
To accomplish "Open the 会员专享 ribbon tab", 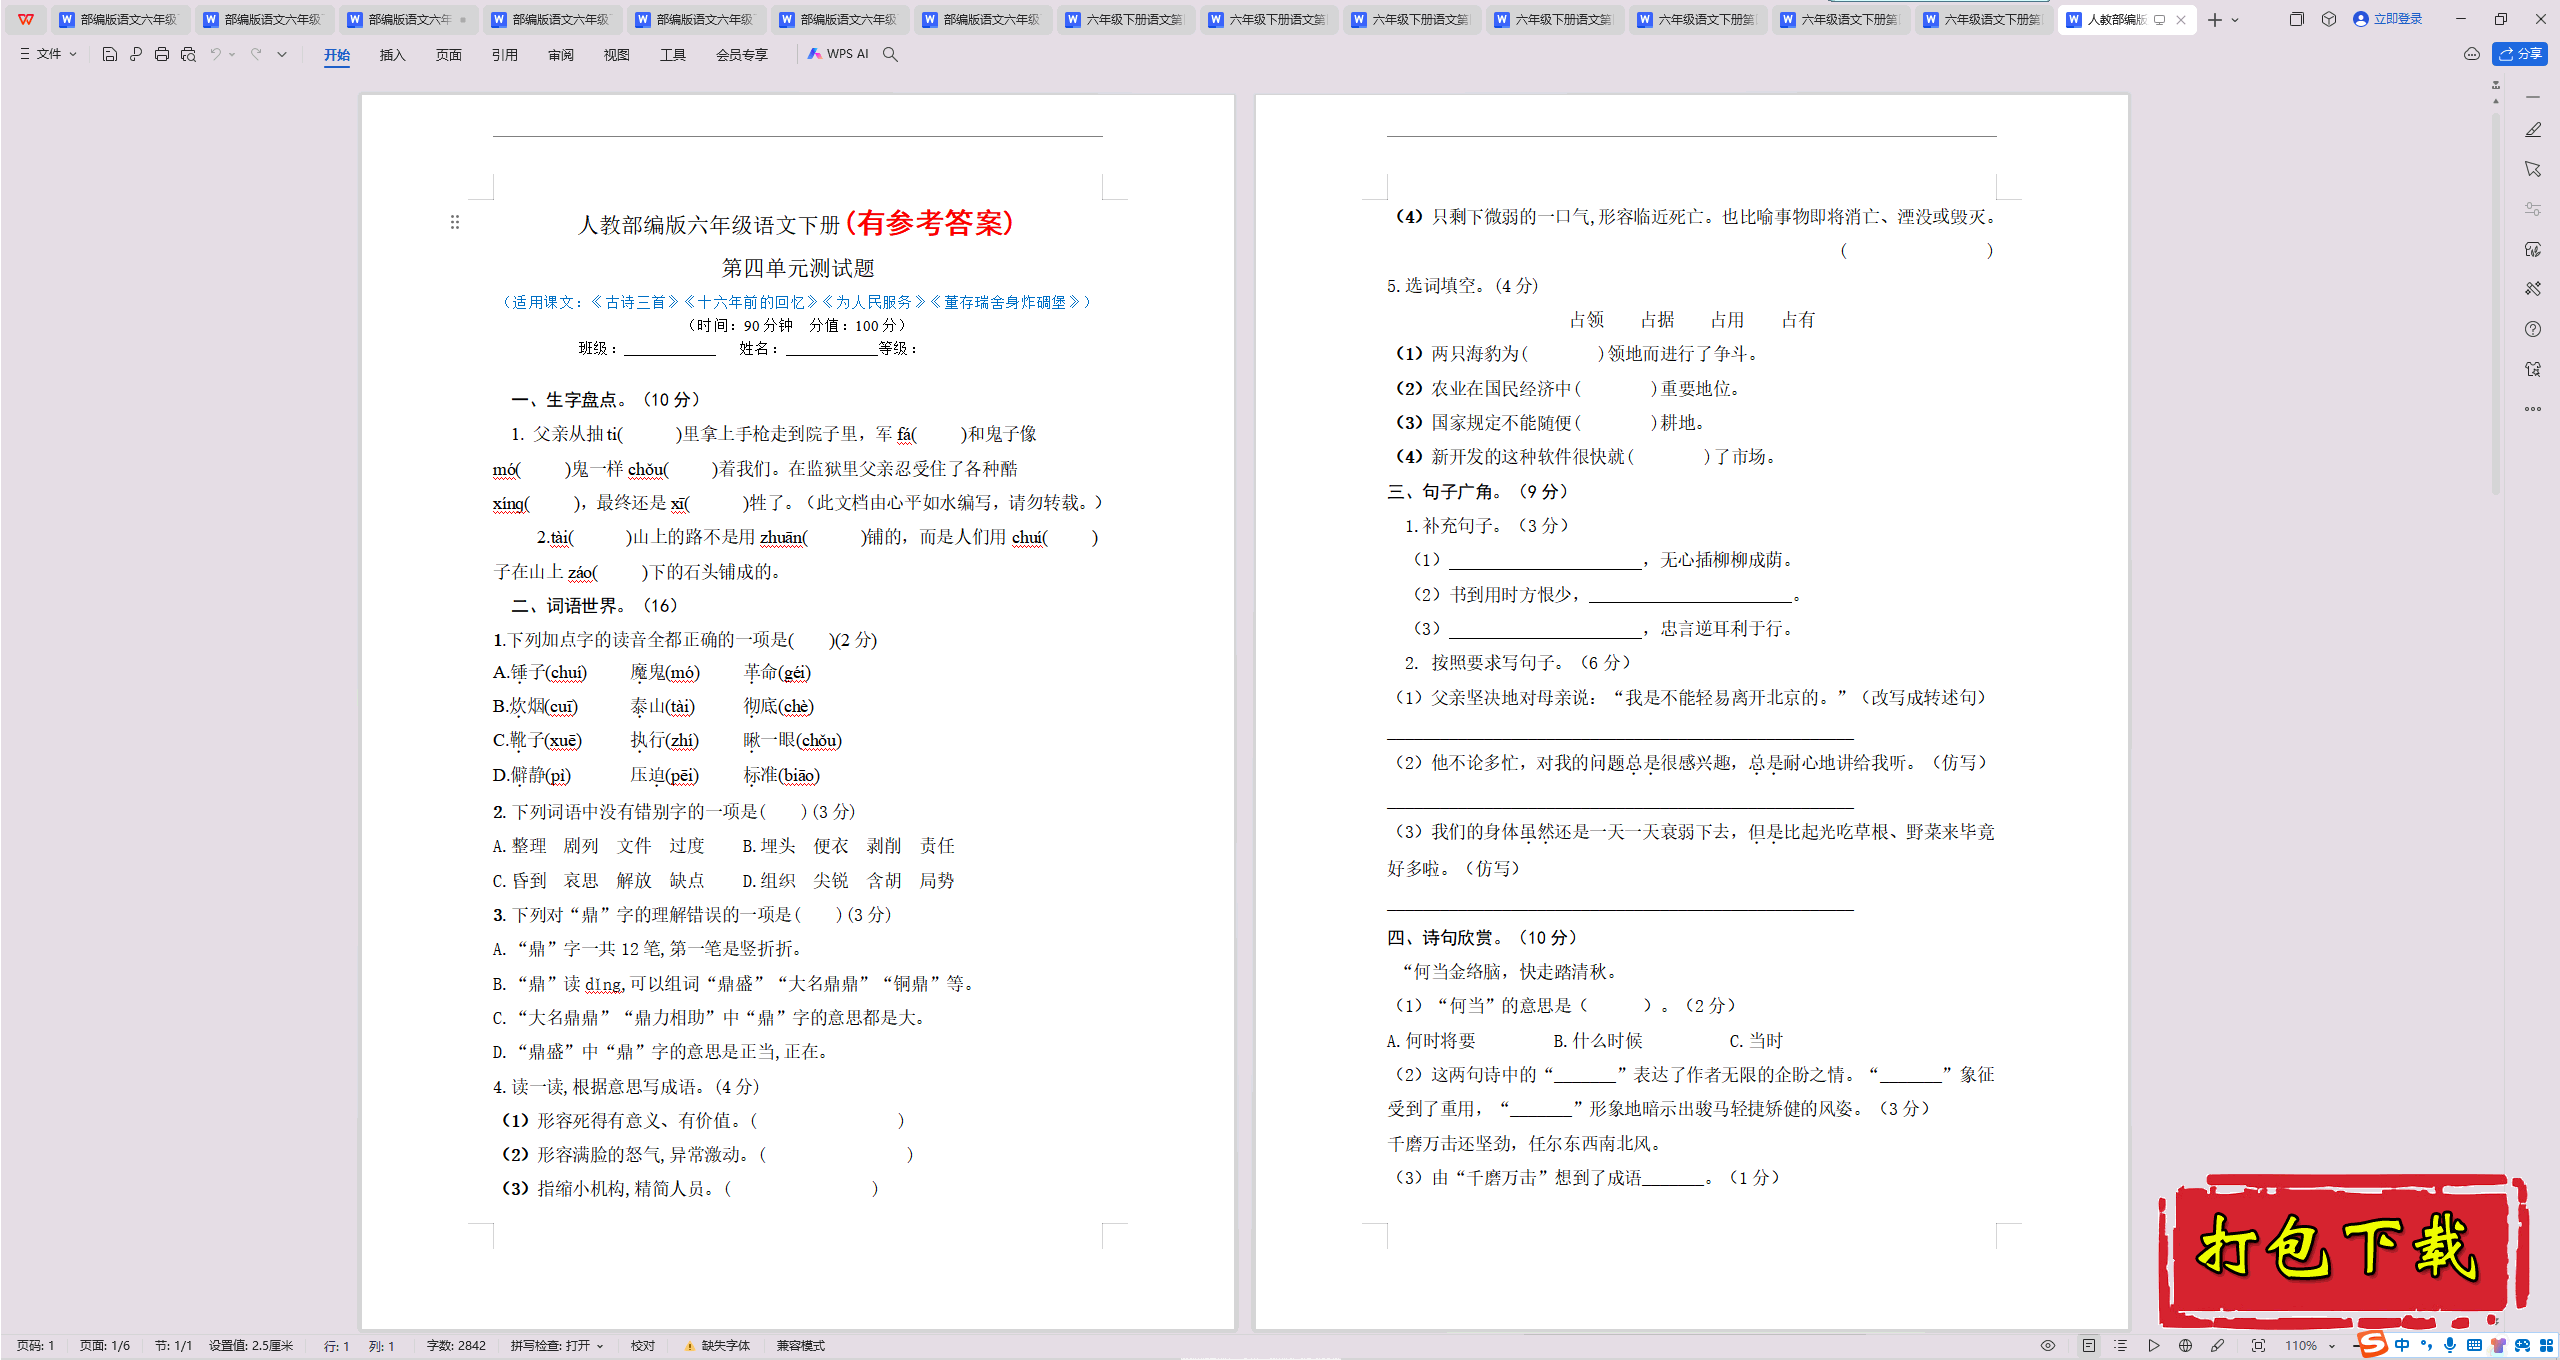I will (x=741, y=55).
